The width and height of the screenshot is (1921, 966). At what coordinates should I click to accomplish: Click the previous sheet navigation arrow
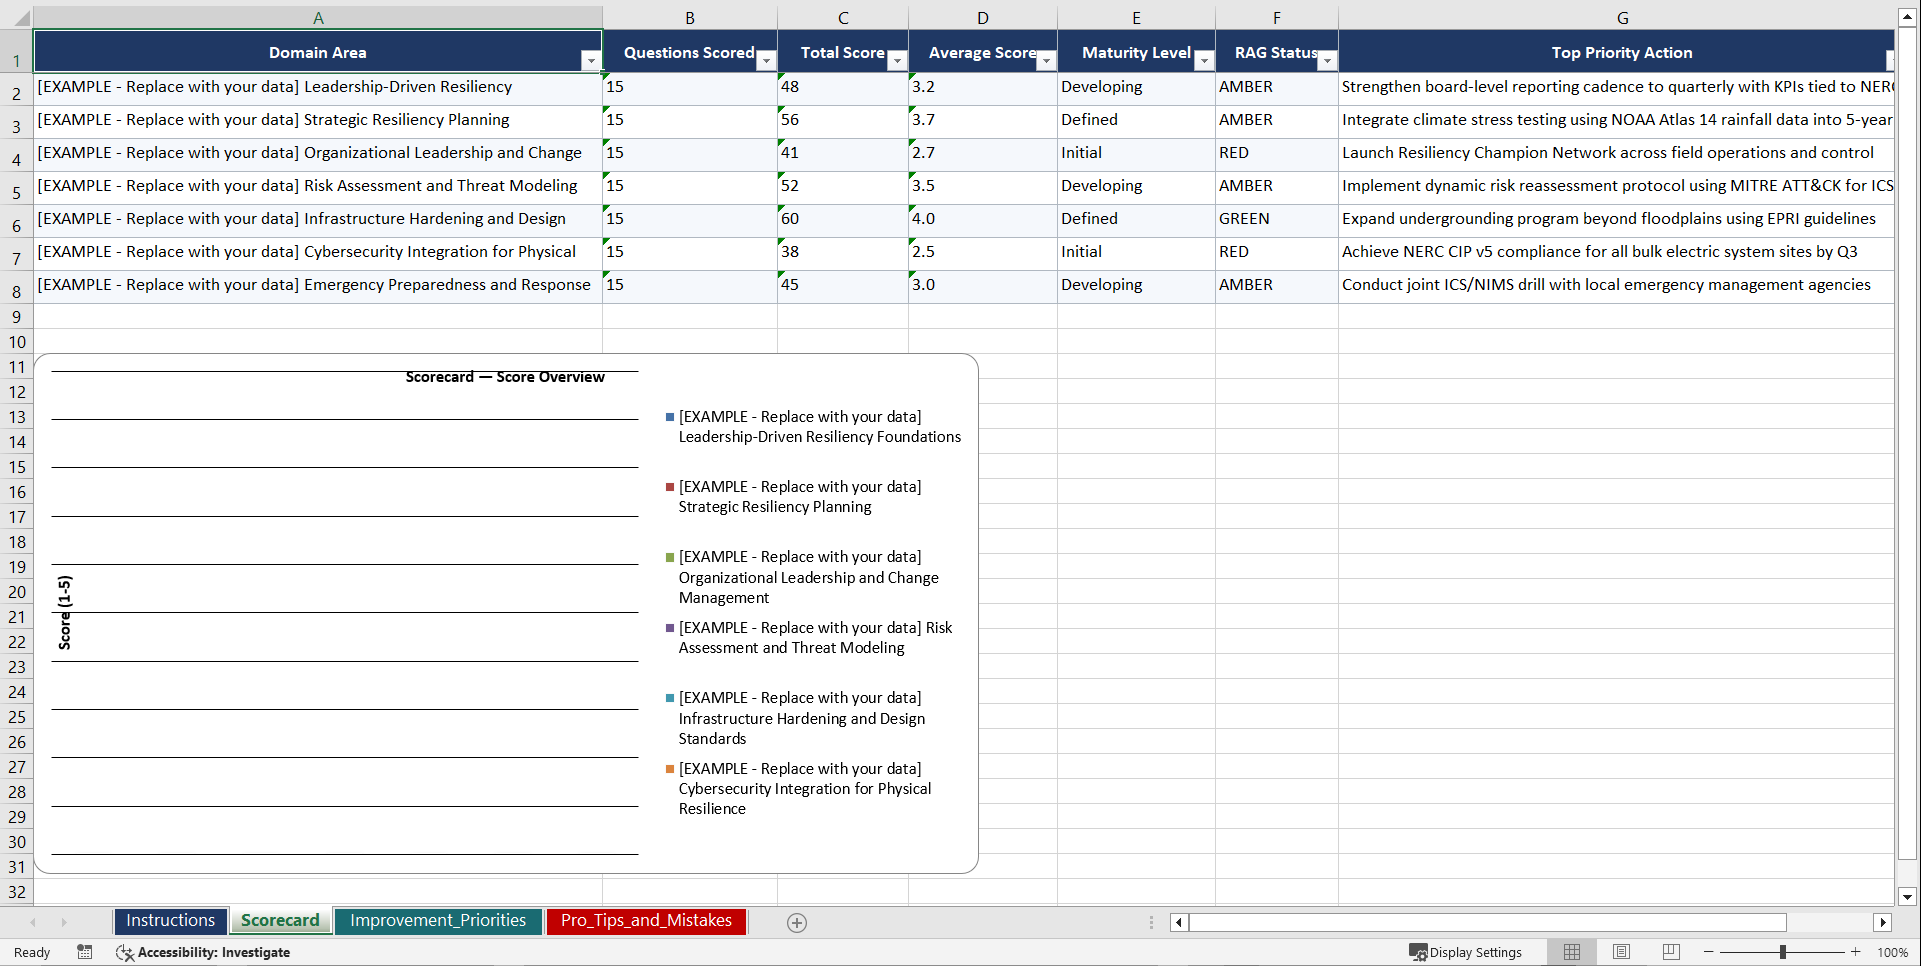coord(33,922)
